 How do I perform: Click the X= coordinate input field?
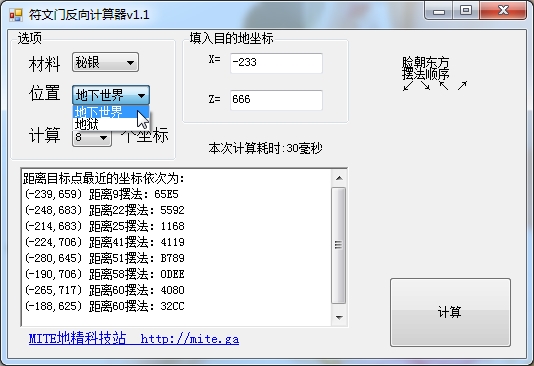point(276,63)
